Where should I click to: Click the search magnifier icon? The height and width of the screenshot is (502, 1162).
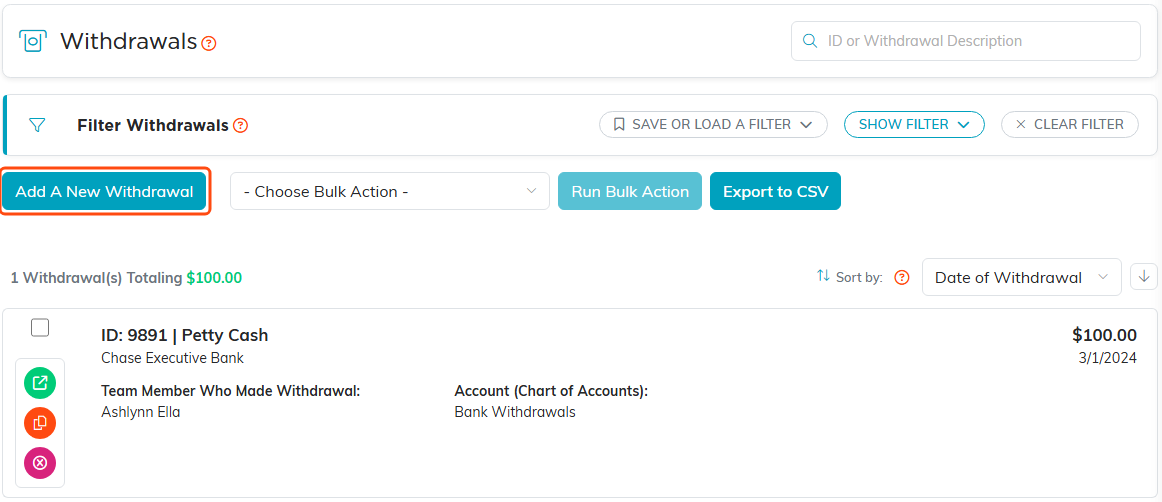(811, 41)
